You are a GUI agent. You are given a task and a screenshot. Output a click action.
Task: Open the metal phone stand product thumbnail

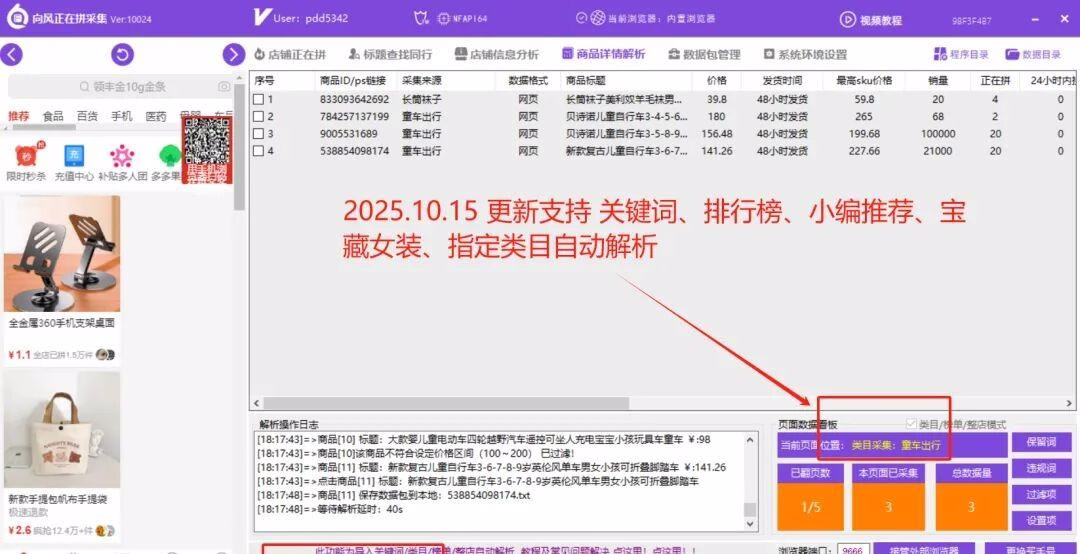click(x=62, y=254)
